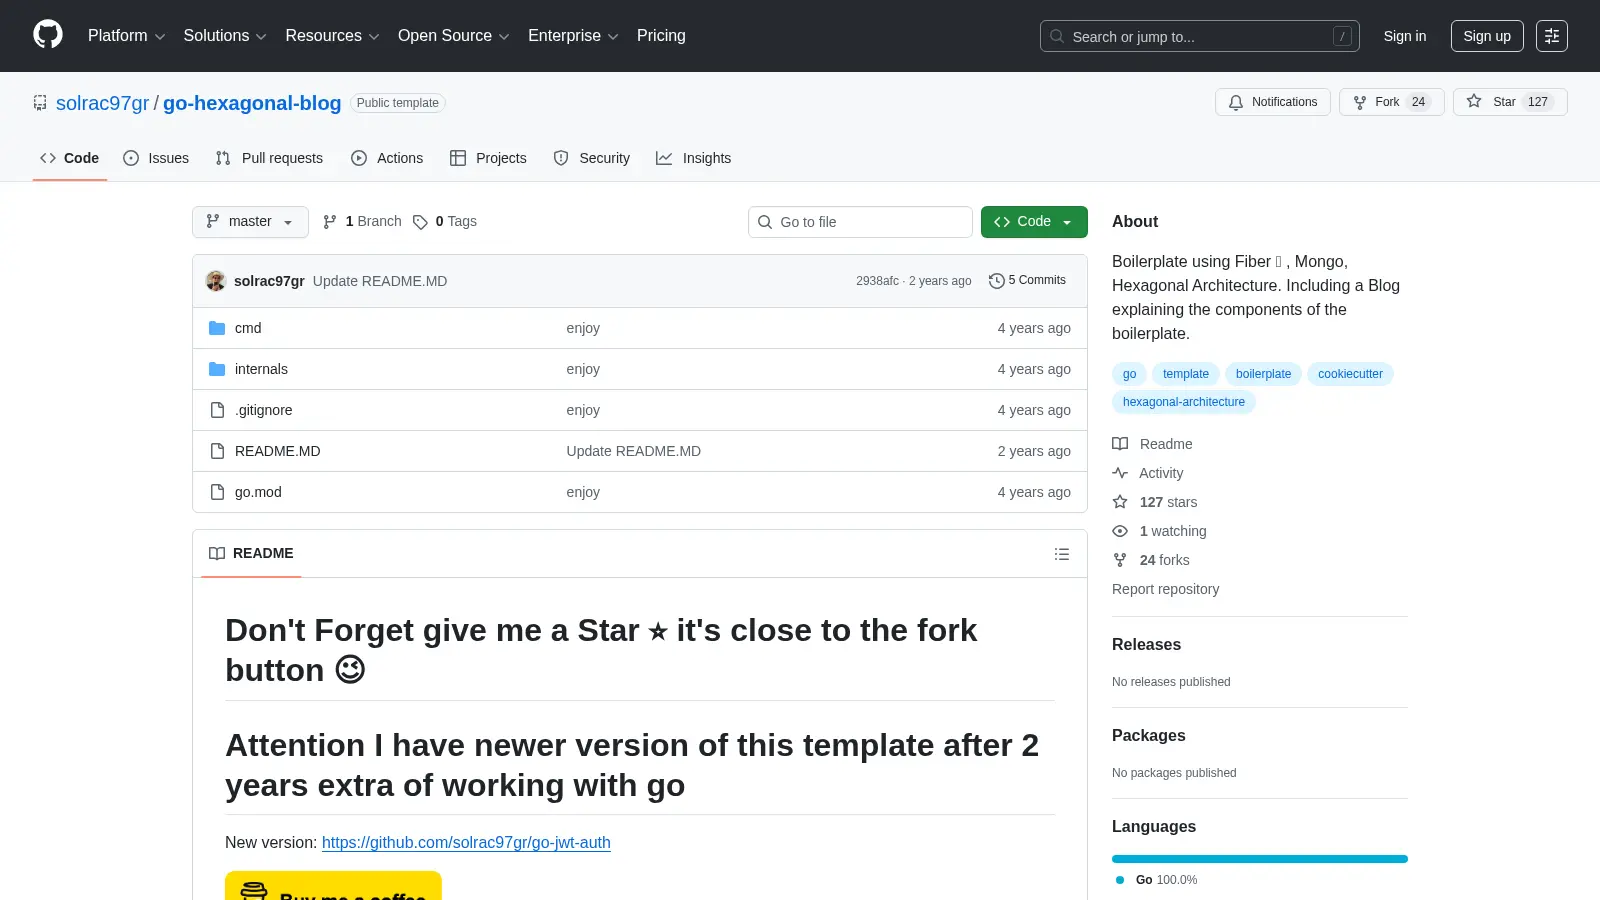Screen dimensions: 1600x900
Task: Open the Pull requests tab
Action: coord(269,158)
